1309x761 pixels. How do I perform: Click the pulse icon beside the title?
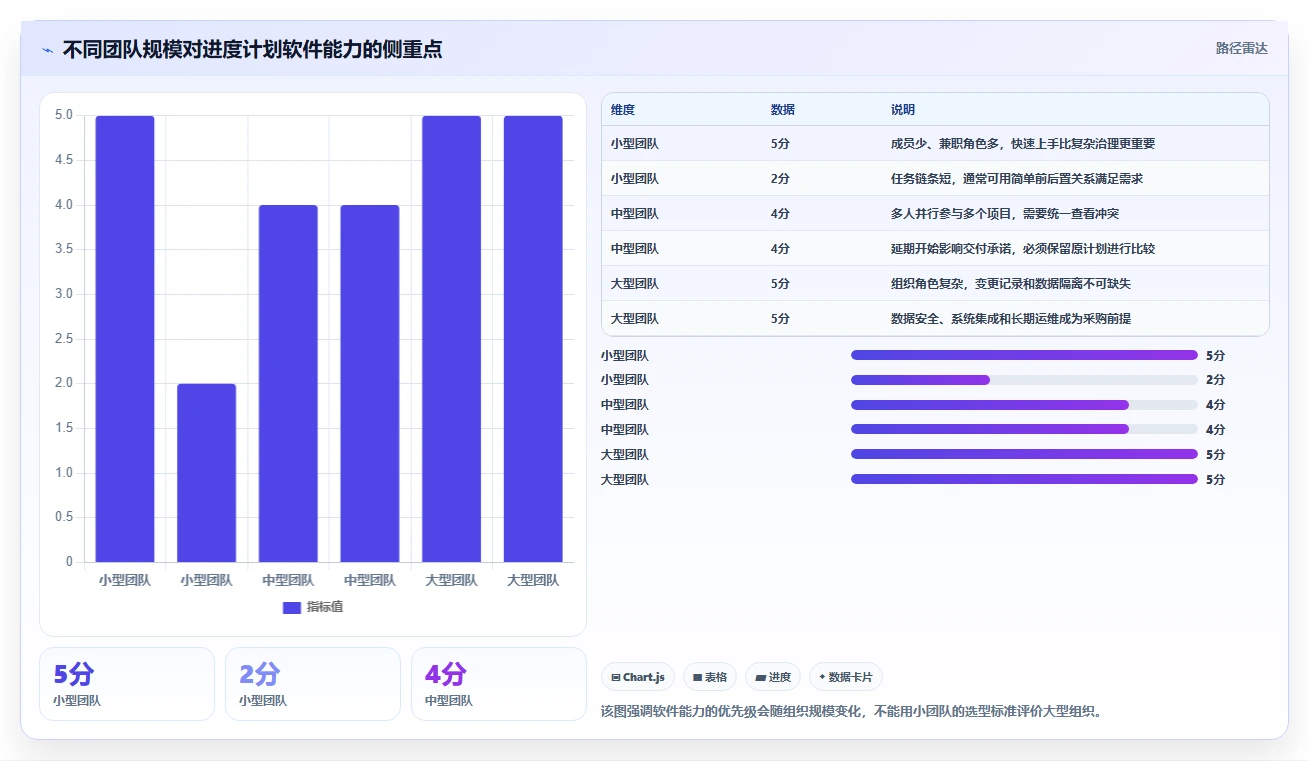(47, 50)
